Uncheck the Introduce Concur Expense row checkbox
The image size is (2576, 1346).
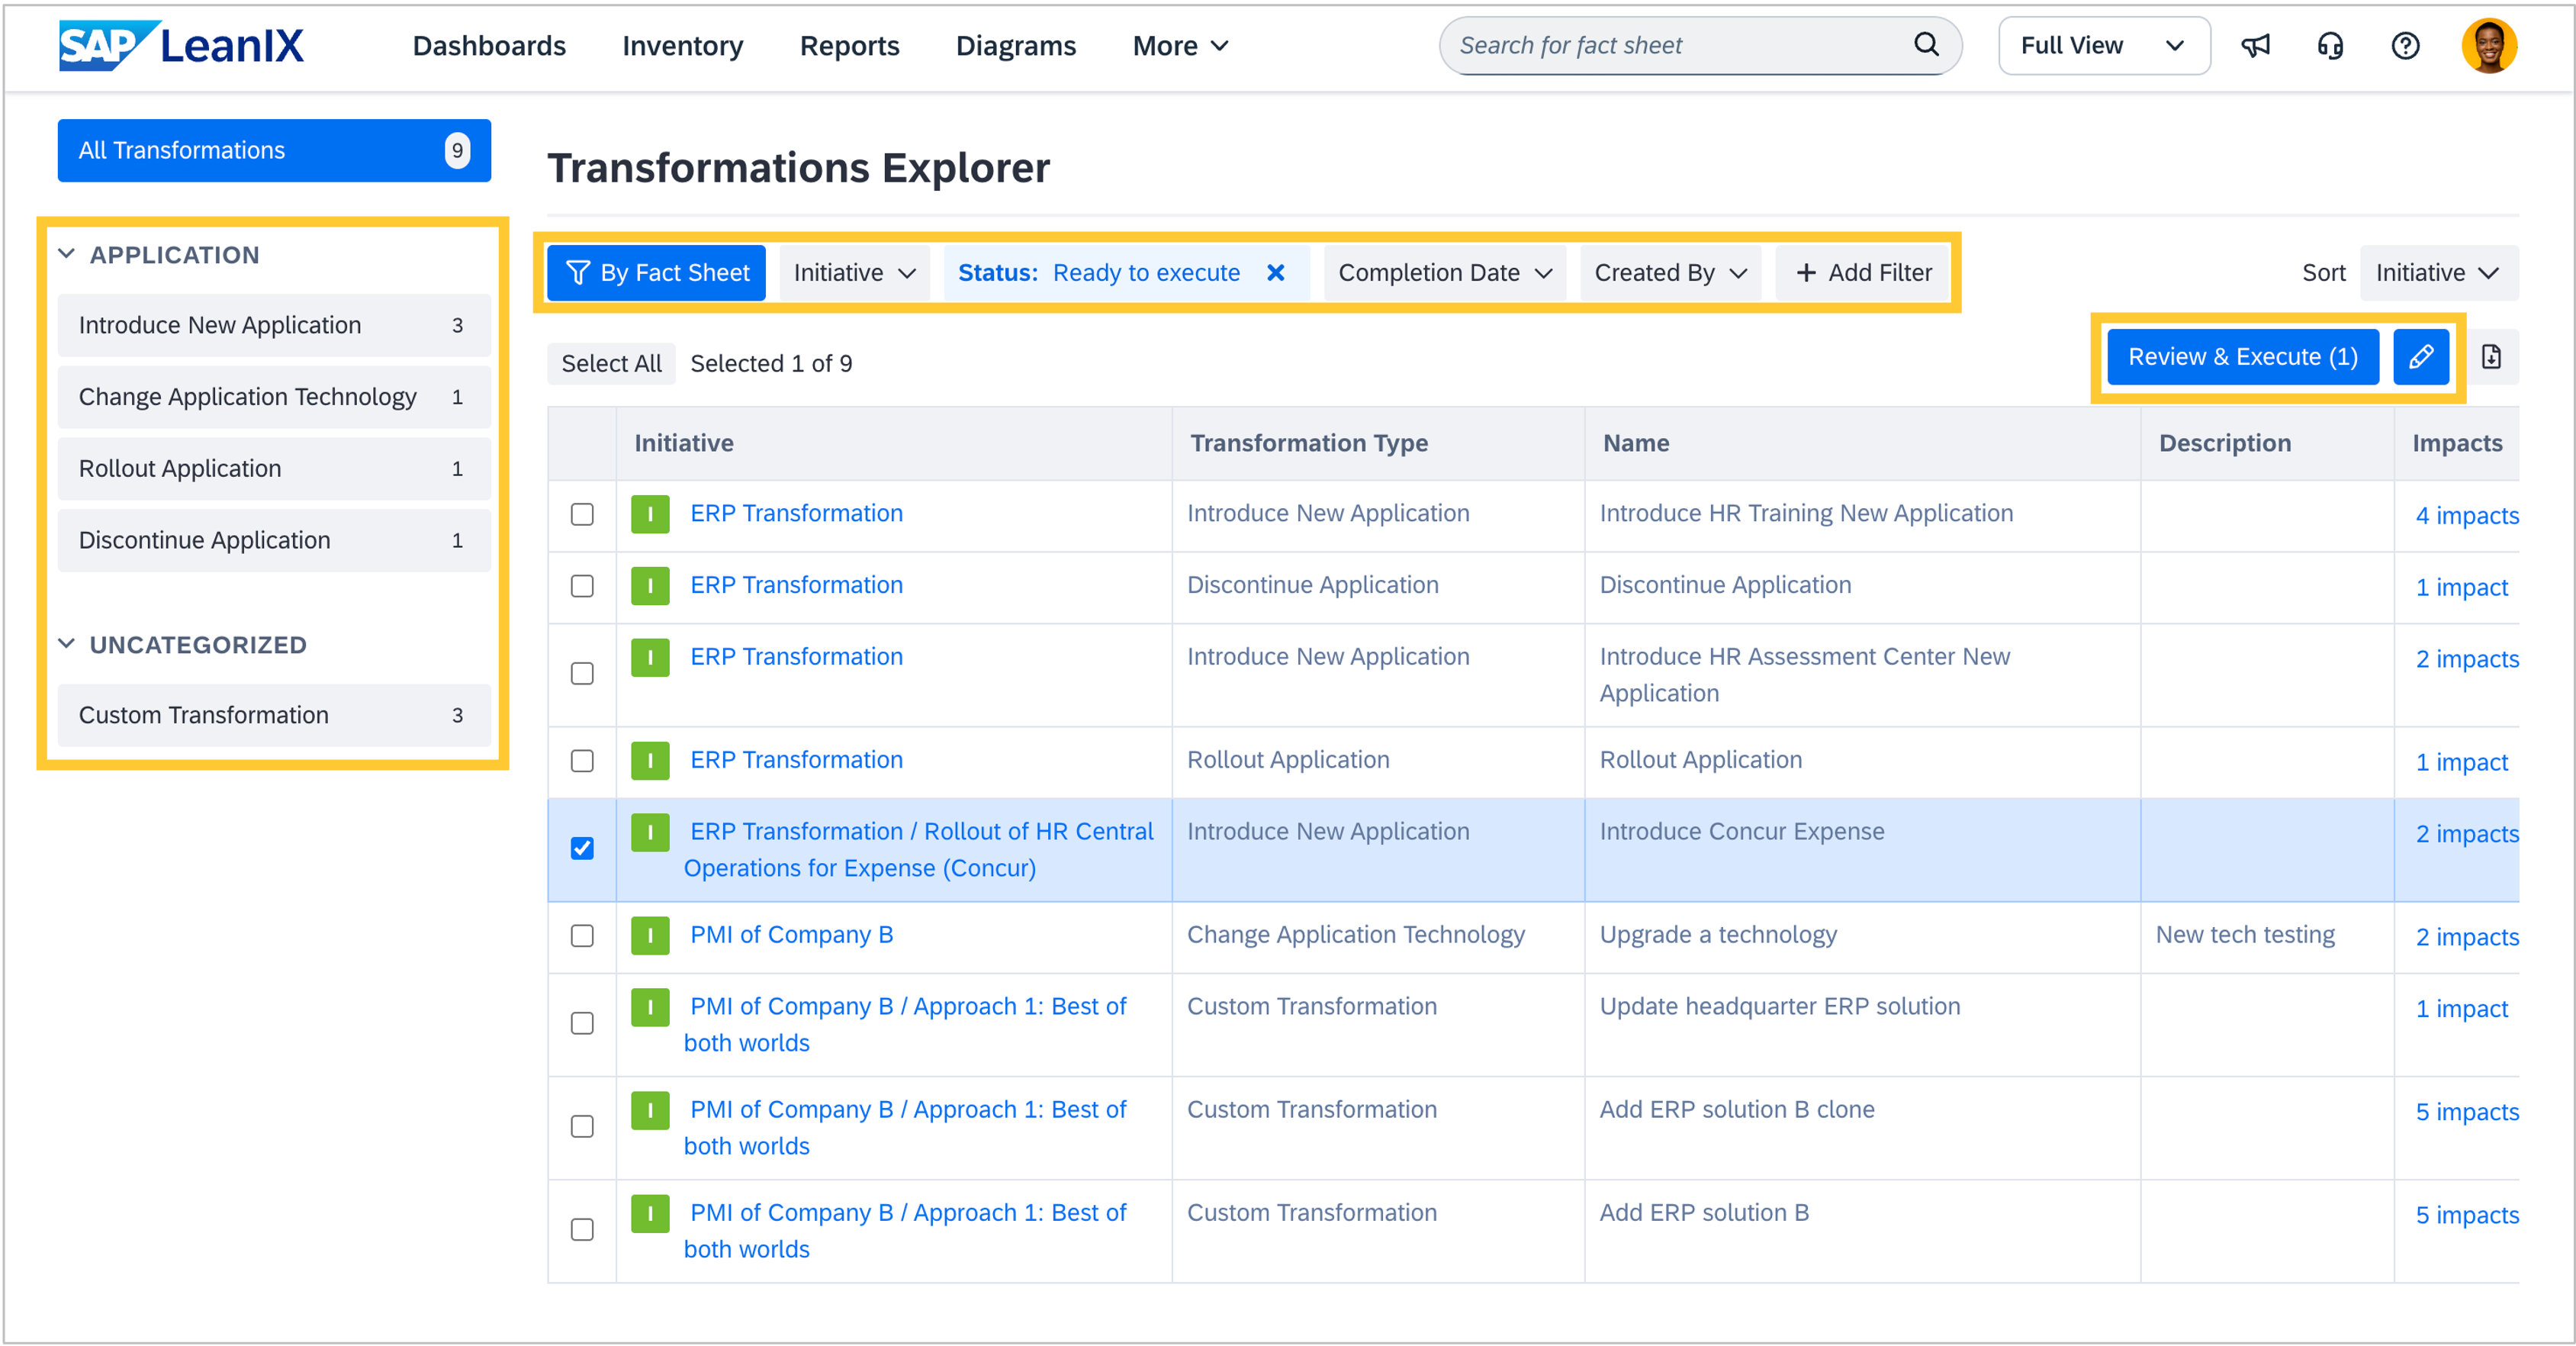tap(582, 849)
